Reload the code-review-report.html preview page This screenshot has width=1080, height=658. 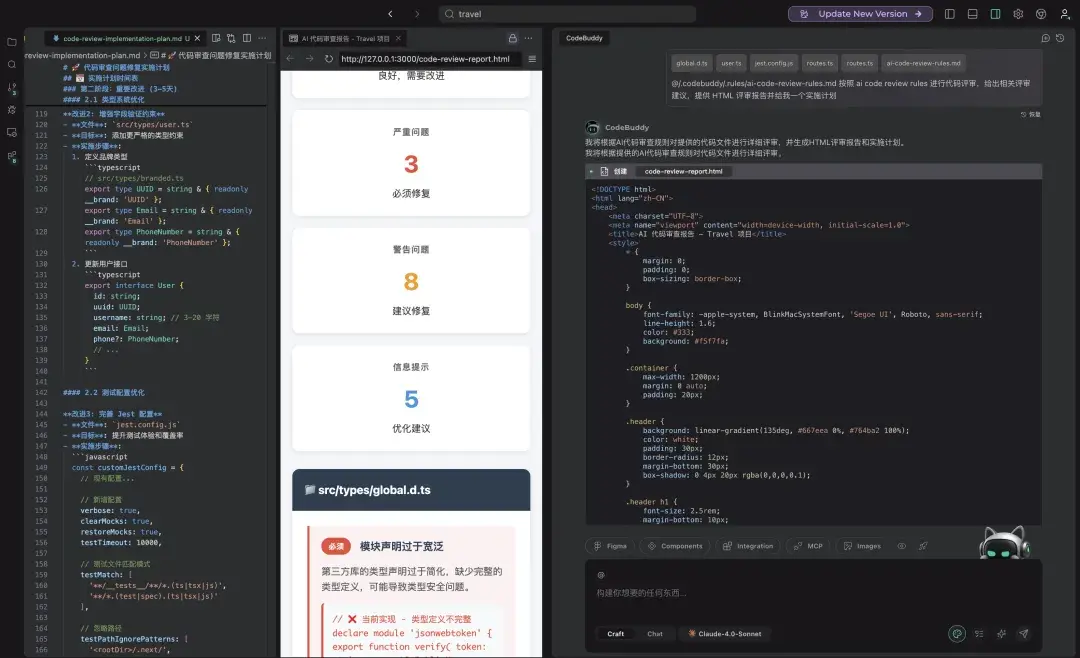pyautogui.click(x=328, y=58)
